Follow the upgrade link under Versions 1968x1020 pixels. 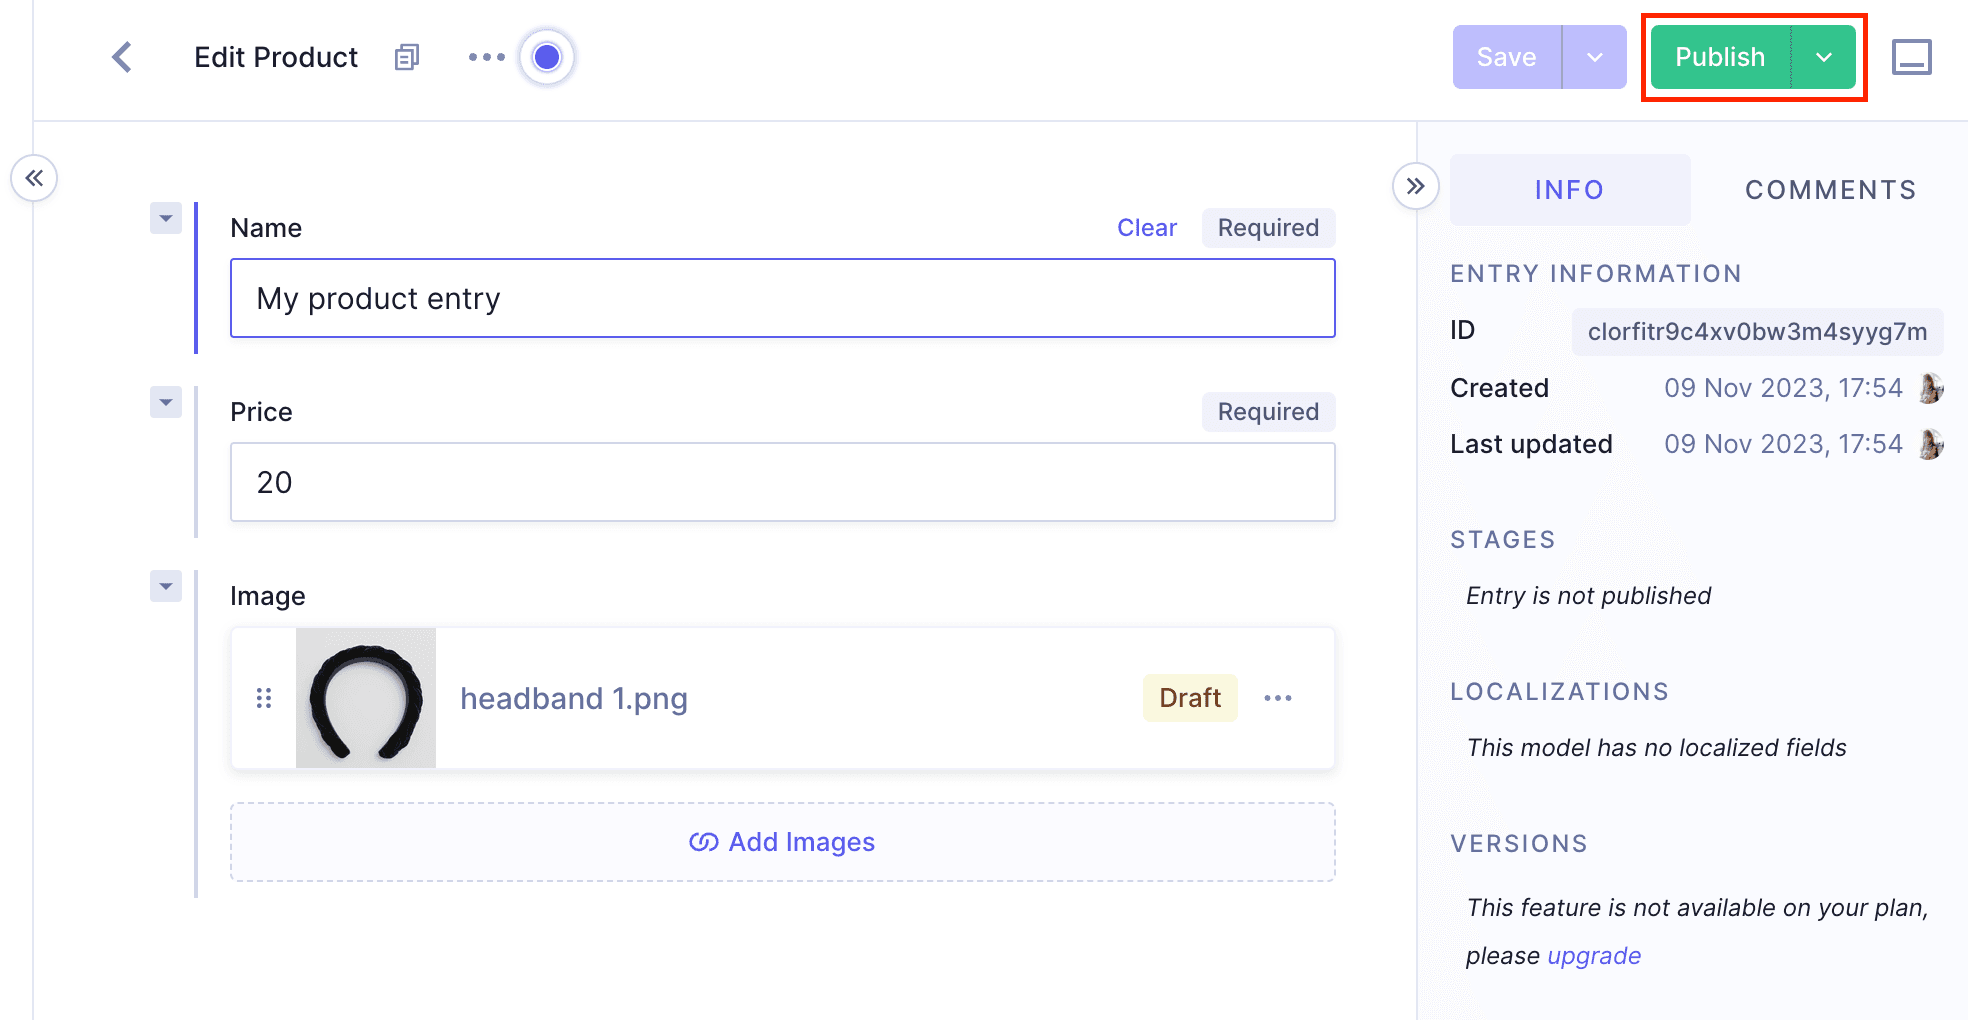pos(1593,956)
